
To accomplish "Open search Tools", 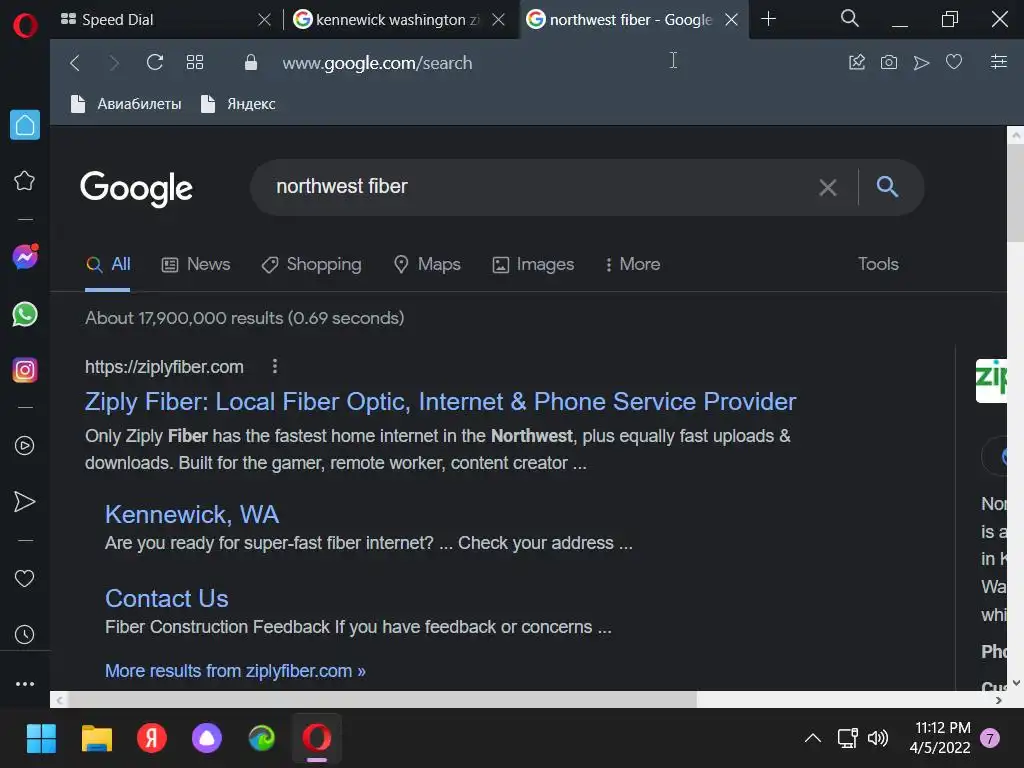I will click(x=878, y=264).
